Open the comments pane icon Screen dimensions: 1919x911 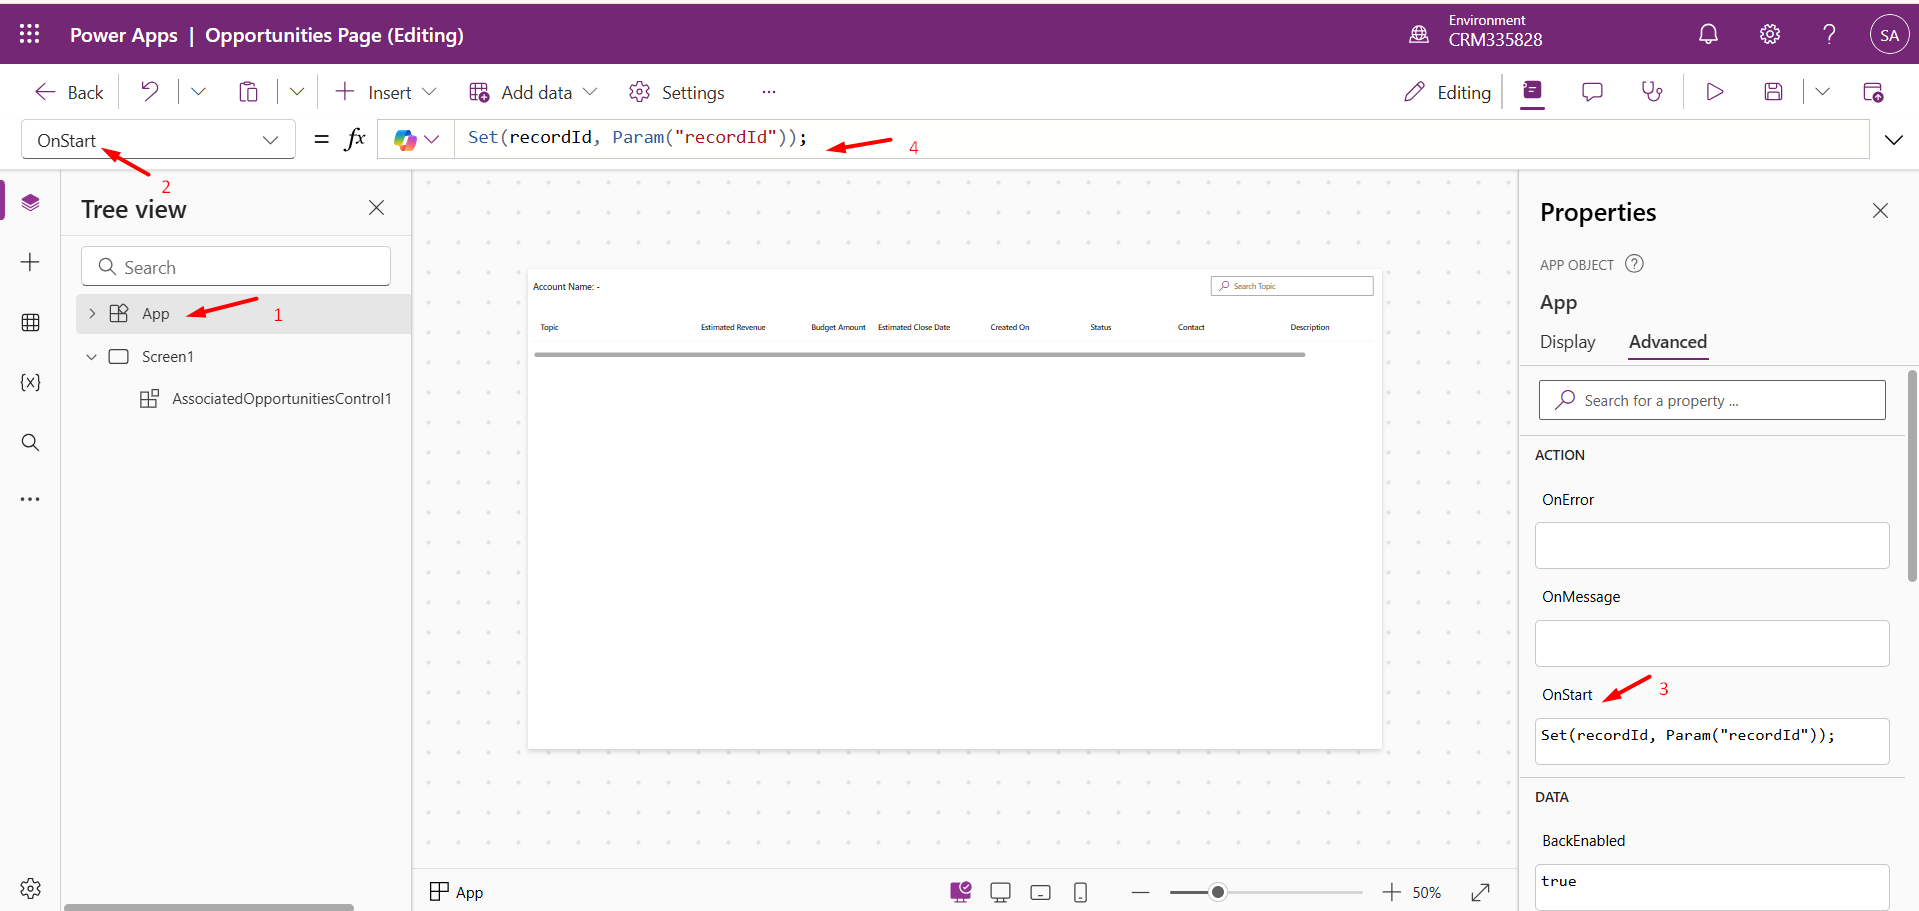tap(1592, 92)
